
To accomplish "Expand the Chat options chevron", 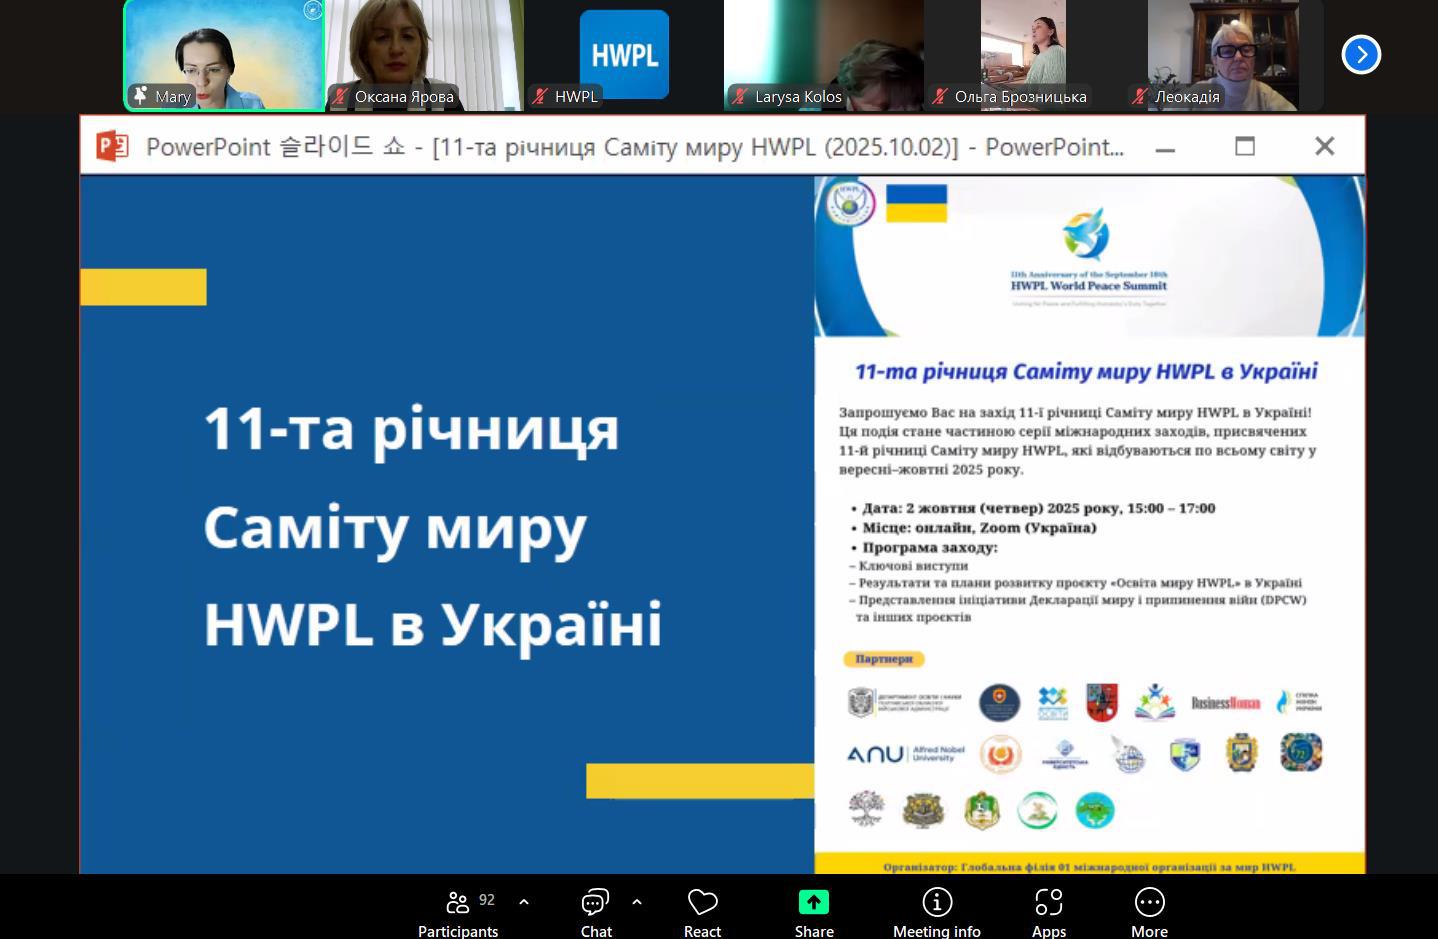I will point(637,902).
